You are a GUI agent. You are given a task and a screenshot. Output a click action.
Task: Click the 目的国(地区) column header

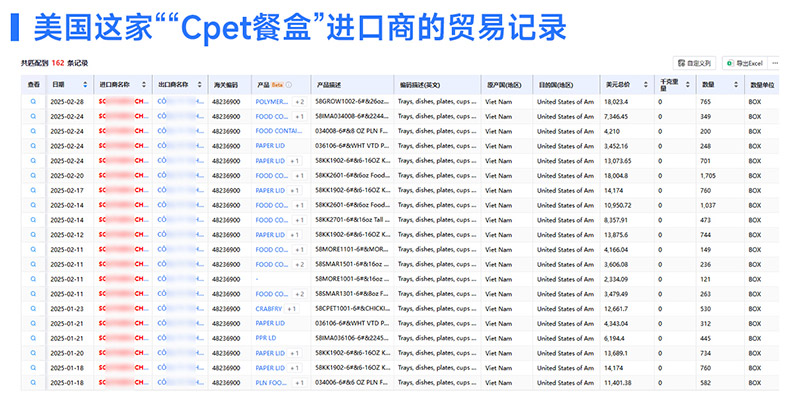click(556, 85)
